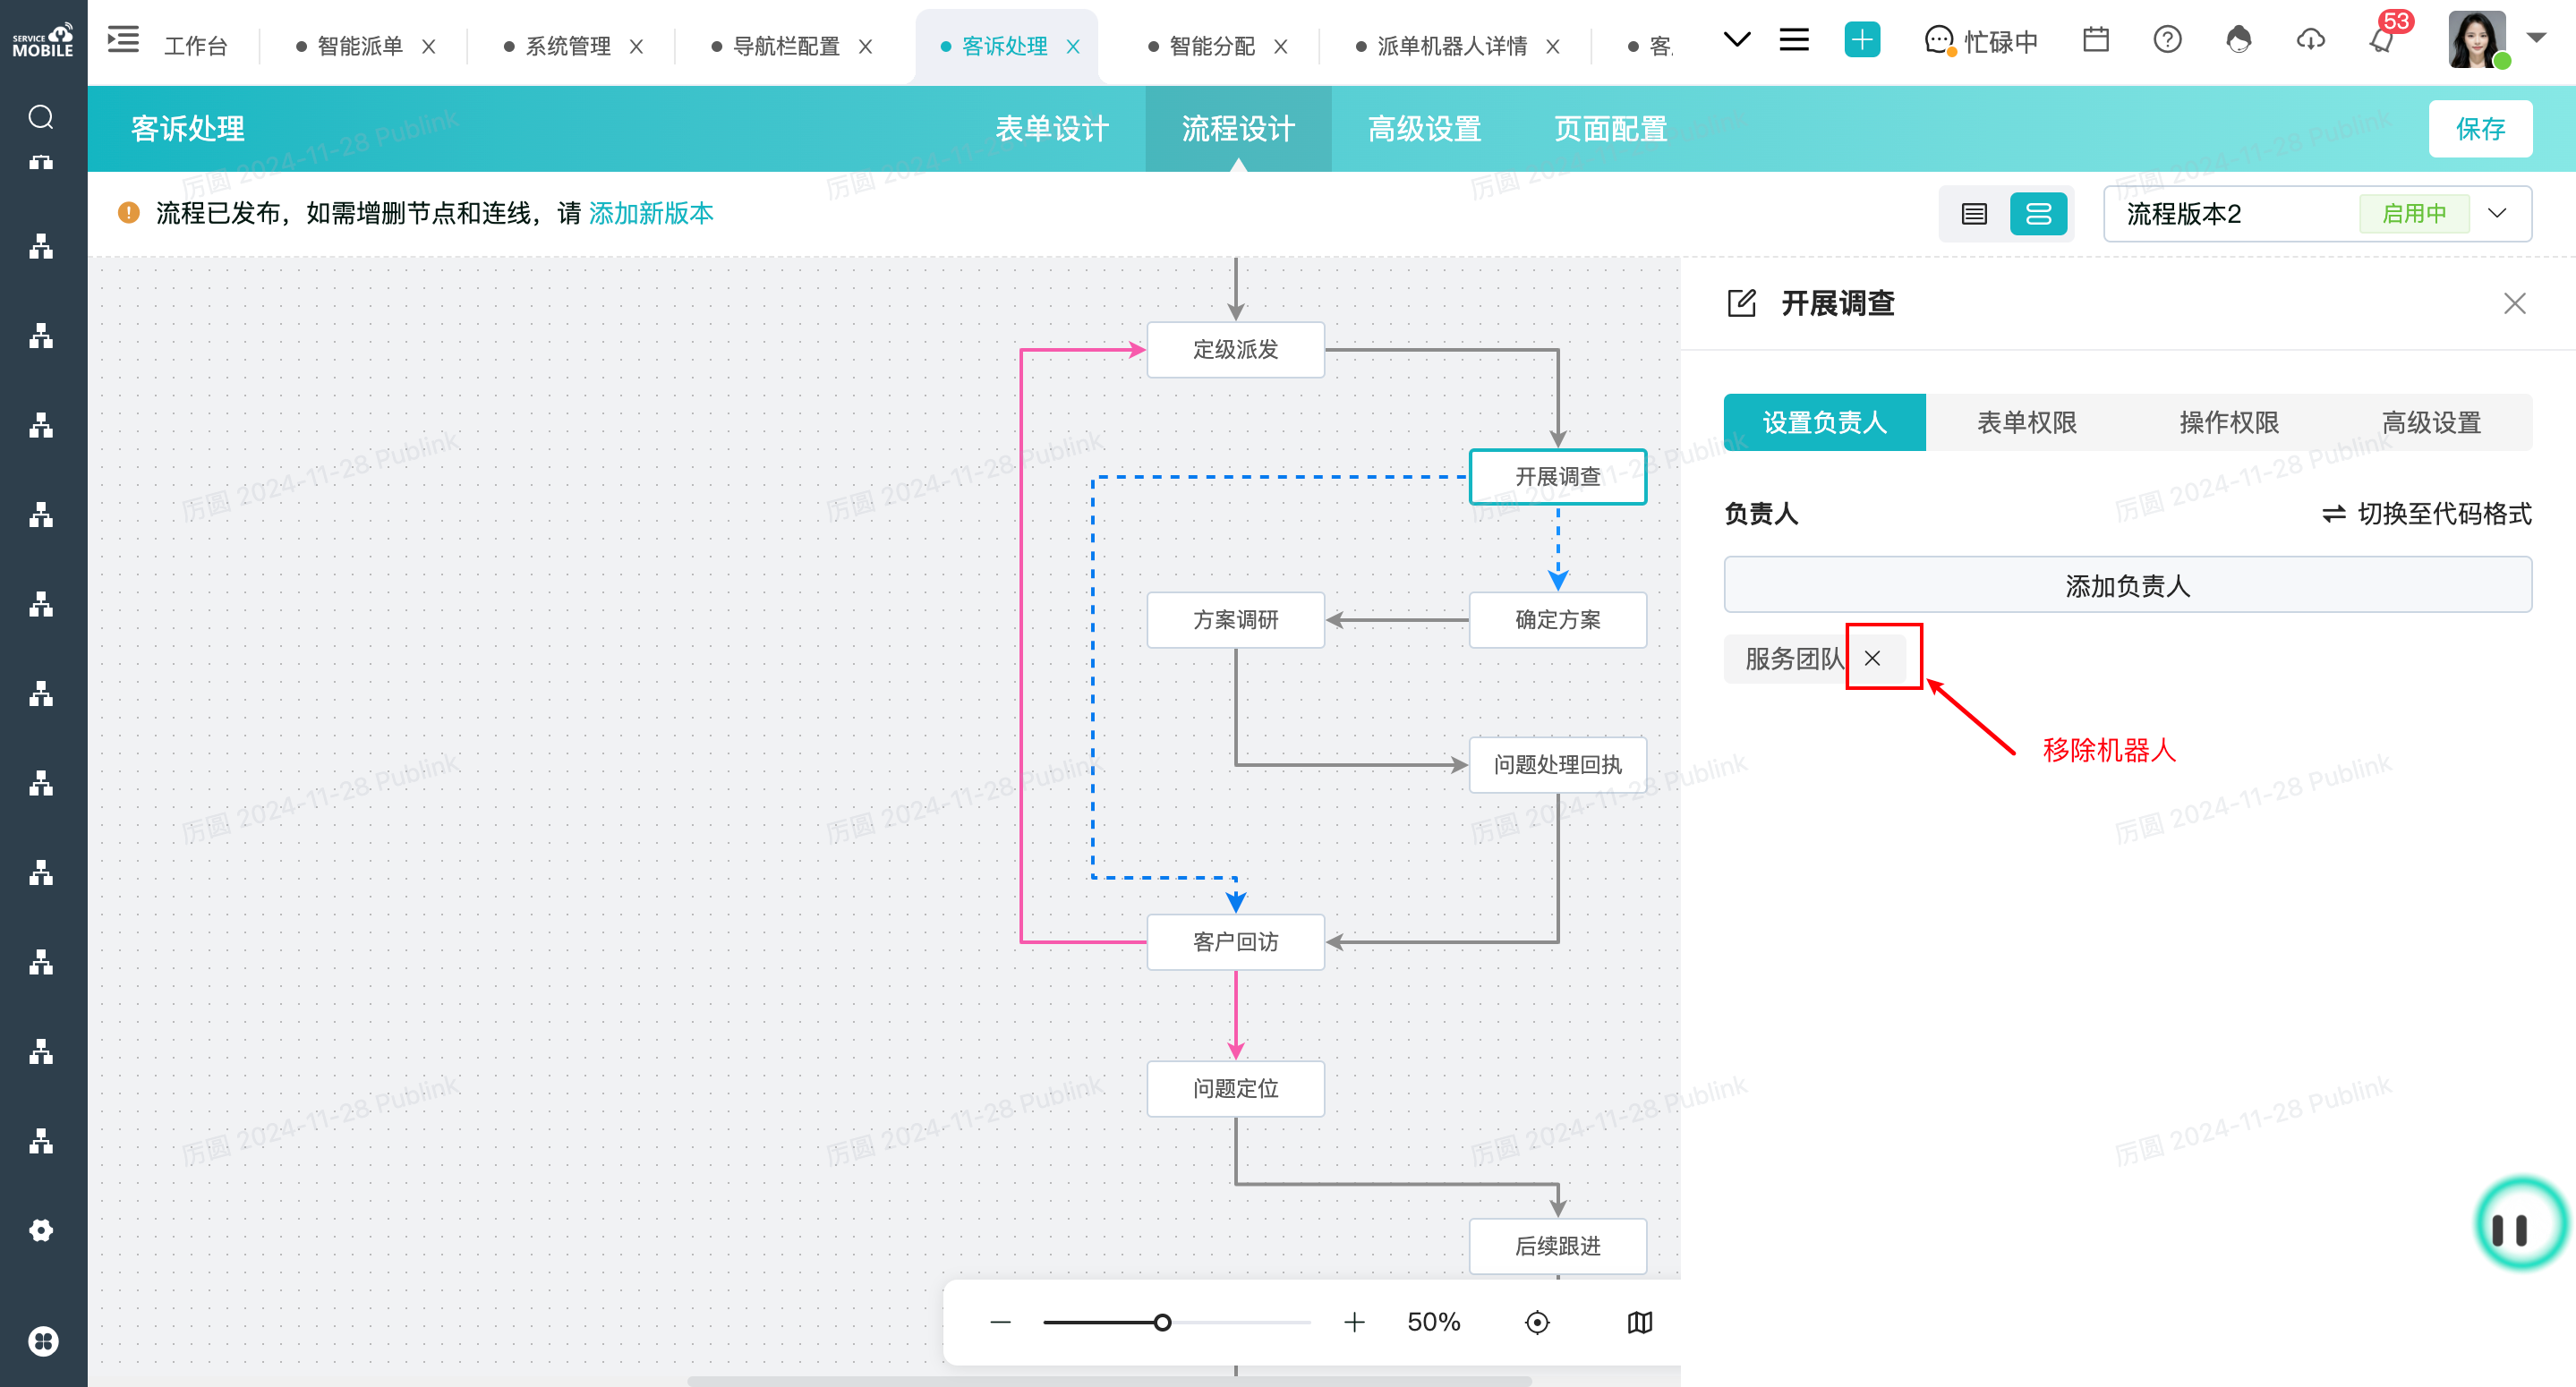Open the help question mark icon
The height and width of the screenshot is (1387, 2576).
[2167, 40]
